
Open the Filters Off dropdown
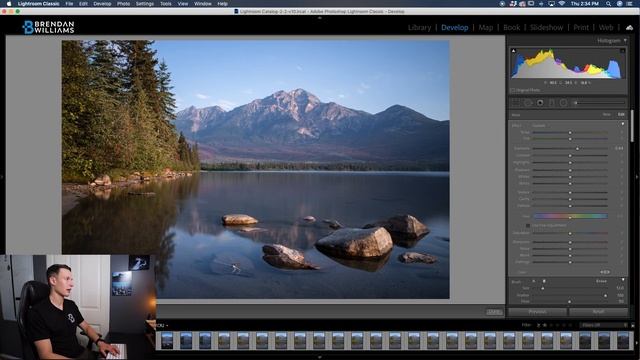coord(604,325)
